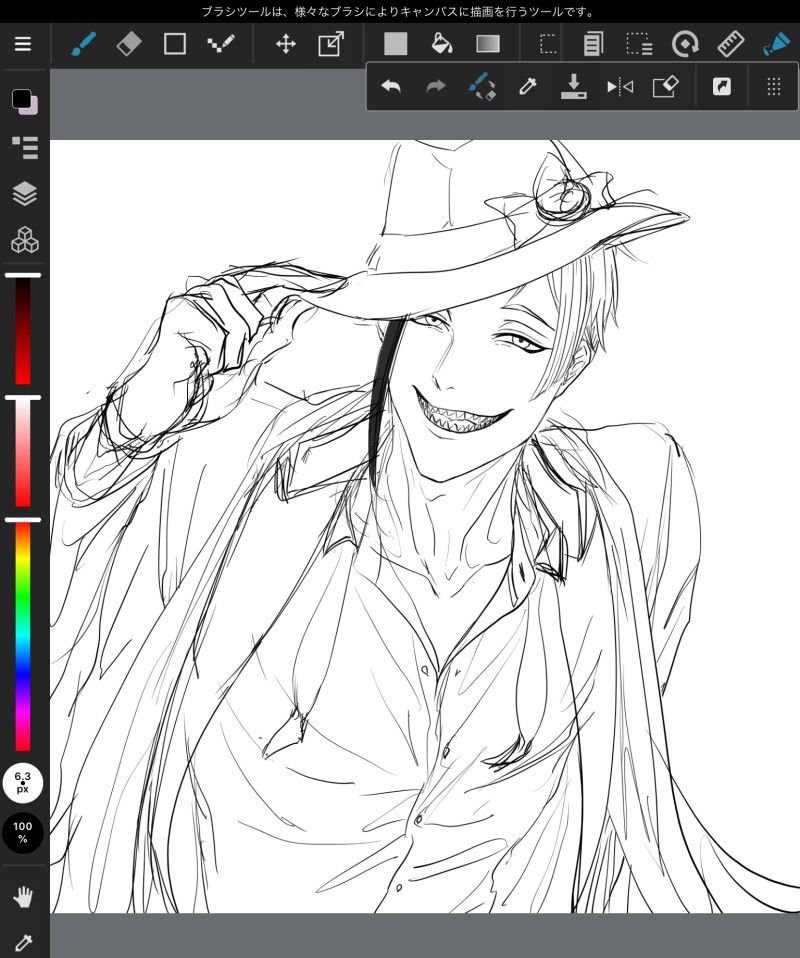
Task: Select the Brush tool
Action: coord(83,44)
